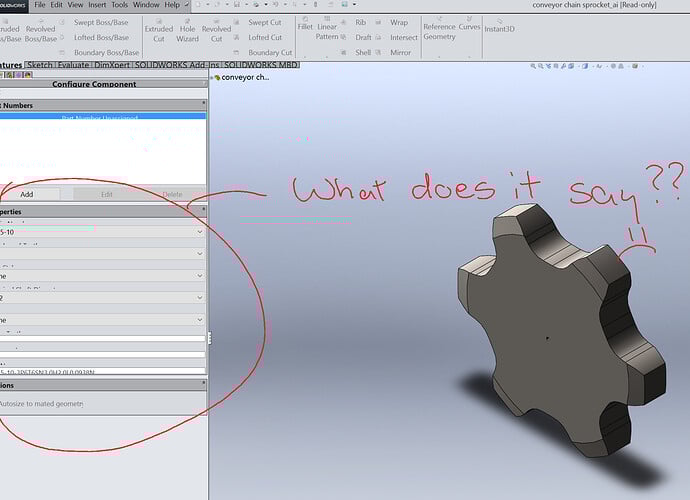Select the Linear Pattern tool
This screenshot has height=500, width=690.
tap(327, 29)
